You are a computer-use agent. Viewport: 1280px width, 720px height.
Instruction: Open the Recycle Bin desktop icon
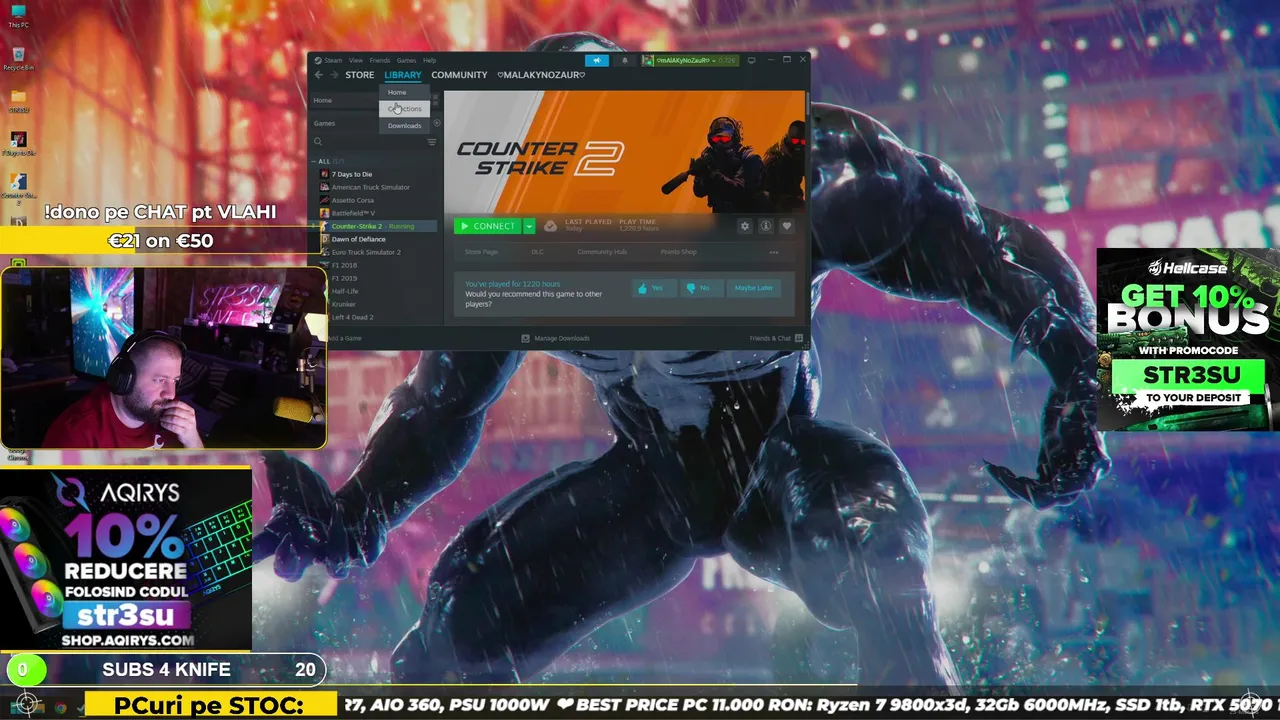tap(18, 58)
